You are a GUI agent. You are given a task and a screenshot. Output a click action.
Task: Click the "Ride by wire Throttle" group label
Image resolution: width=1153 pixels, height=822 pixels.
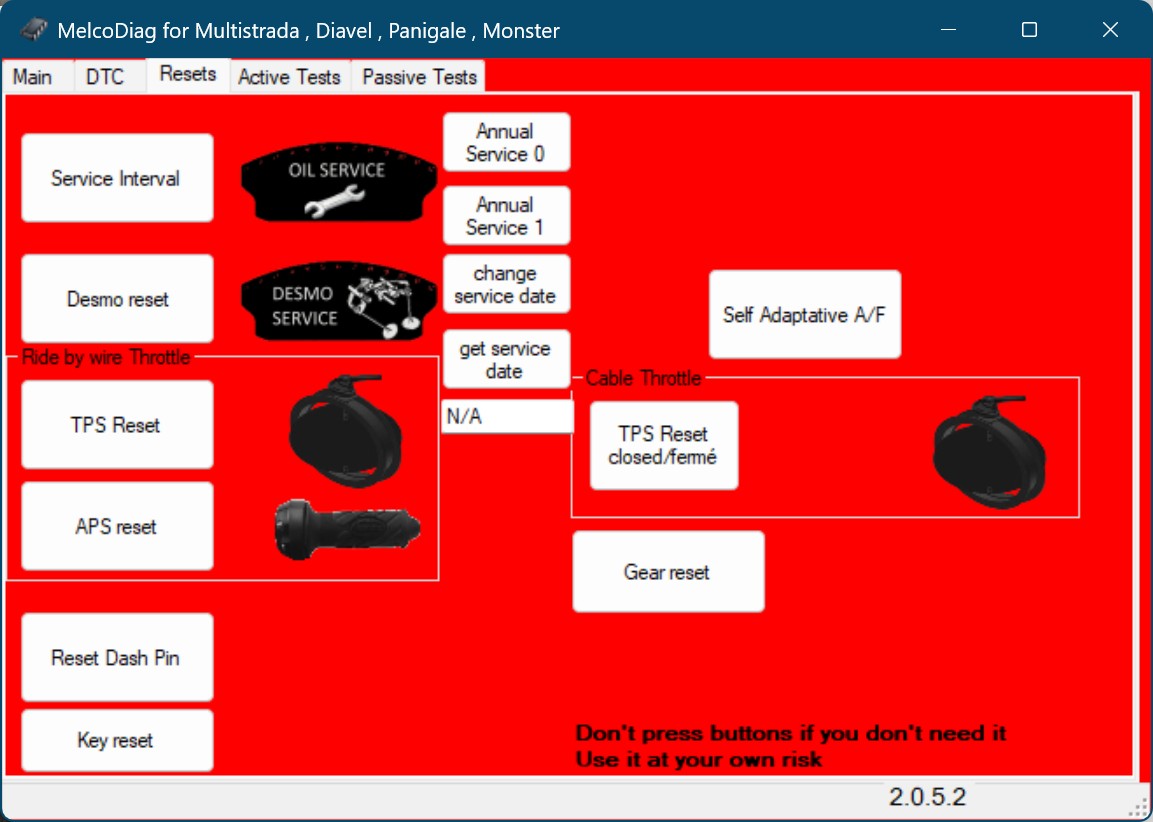coord(106,357)
